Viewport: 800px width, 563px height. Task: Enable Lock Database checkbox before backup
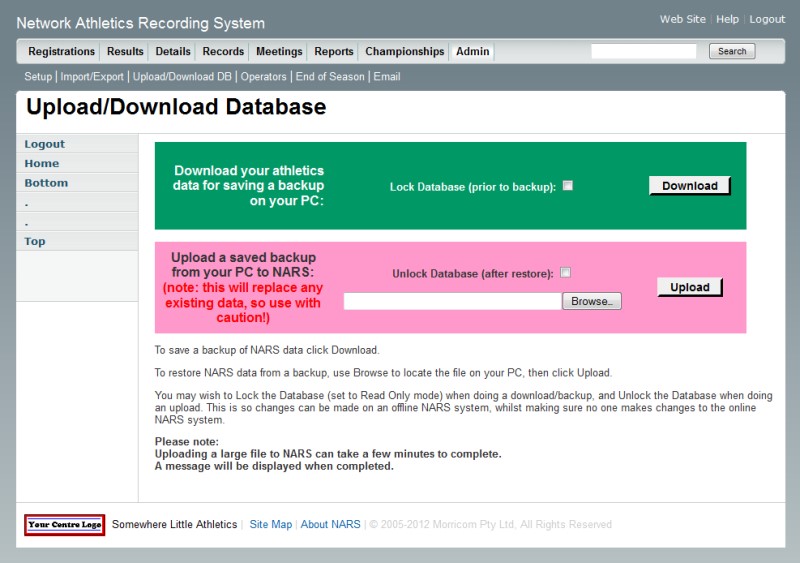click(568, 186)
